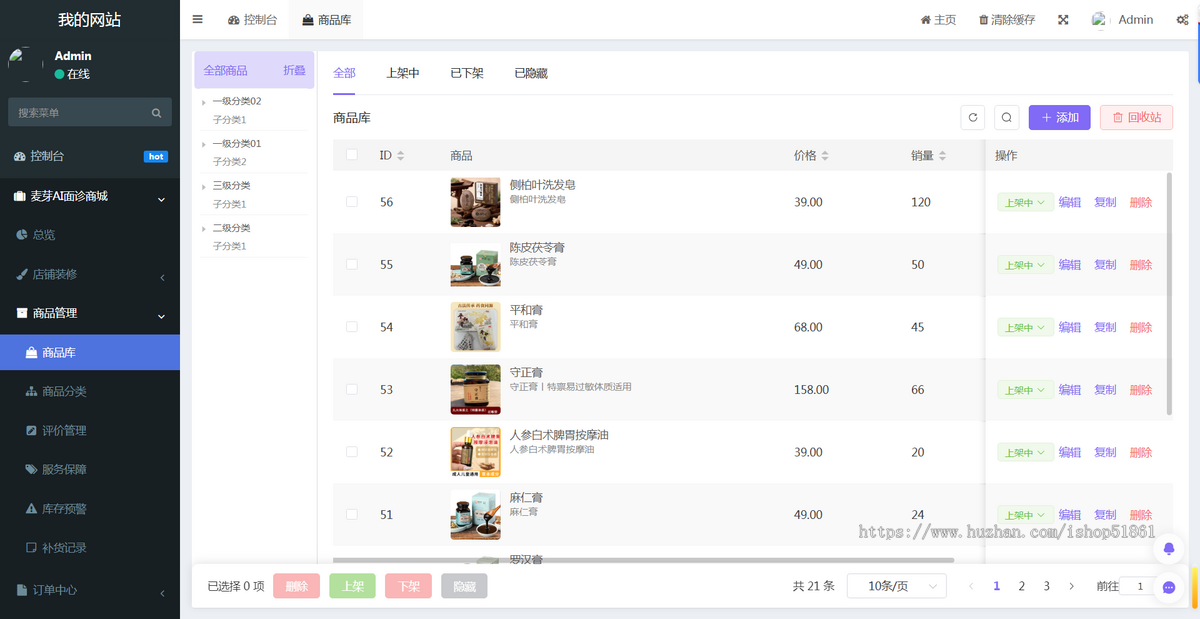Image resolution: width=1200 pixels, height=619 pixels.
Task: Click the fullscreen expand icon in top bar
Action: point(1063,20)
